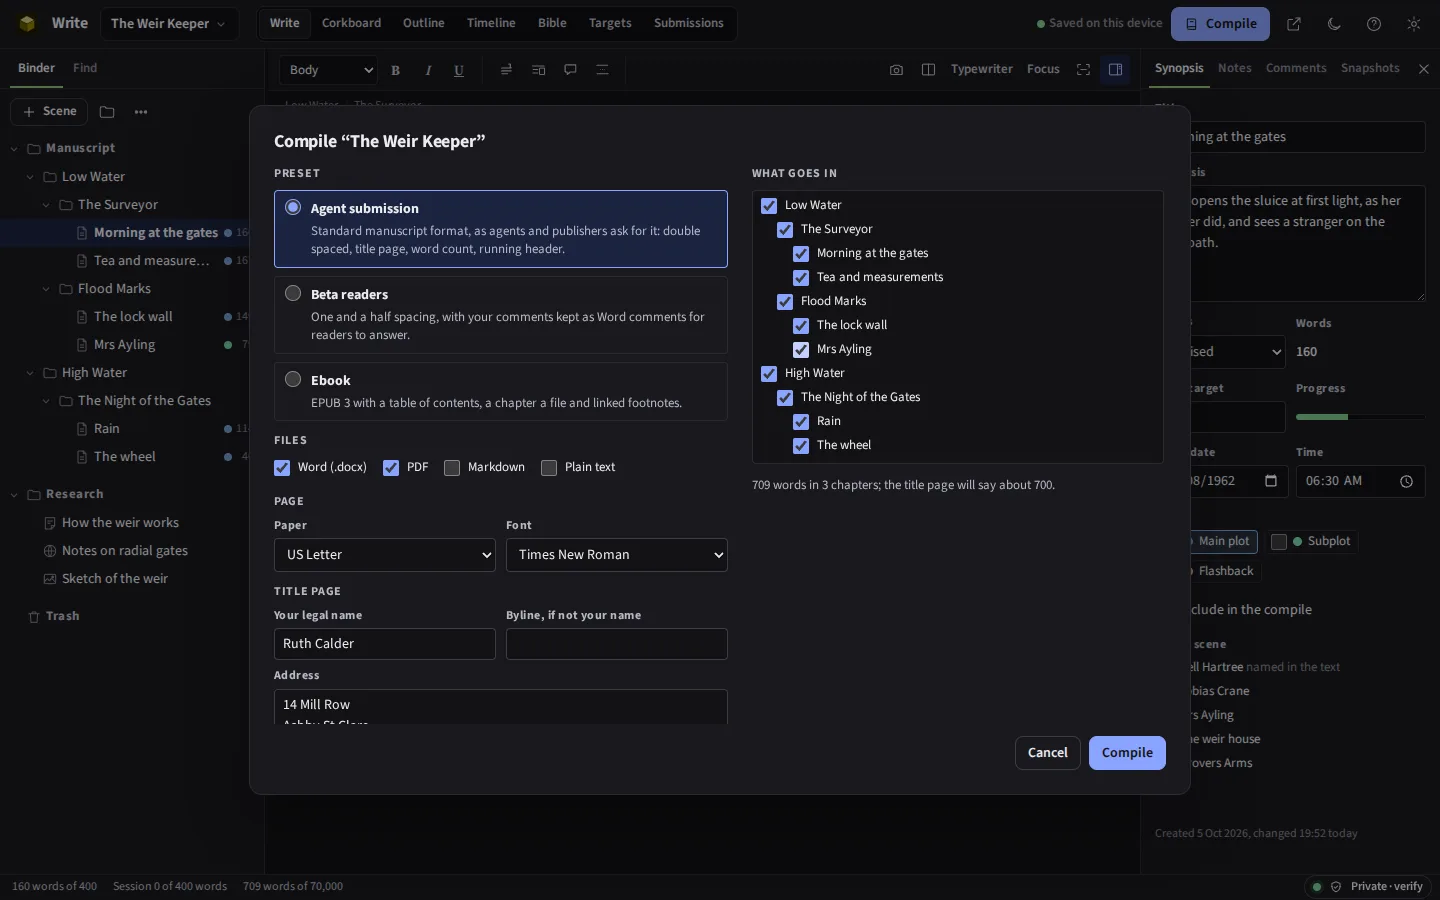Click the Address text area

click(x=501, y=707)
